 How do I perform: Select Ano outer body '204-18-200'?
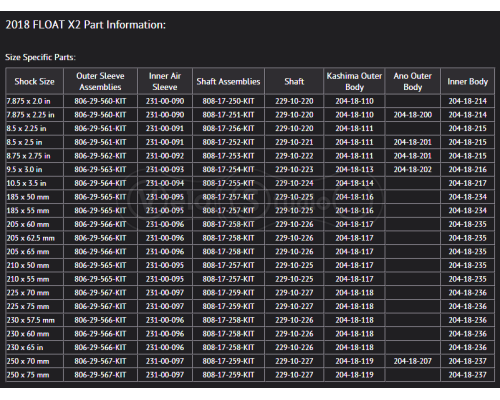click(x=413, y=115)
